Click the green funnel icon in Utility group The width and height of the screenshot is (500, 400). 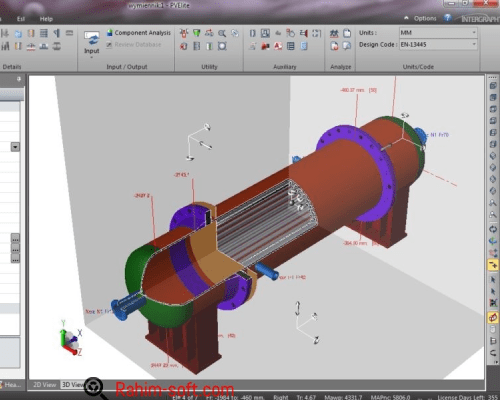point(197,33)
